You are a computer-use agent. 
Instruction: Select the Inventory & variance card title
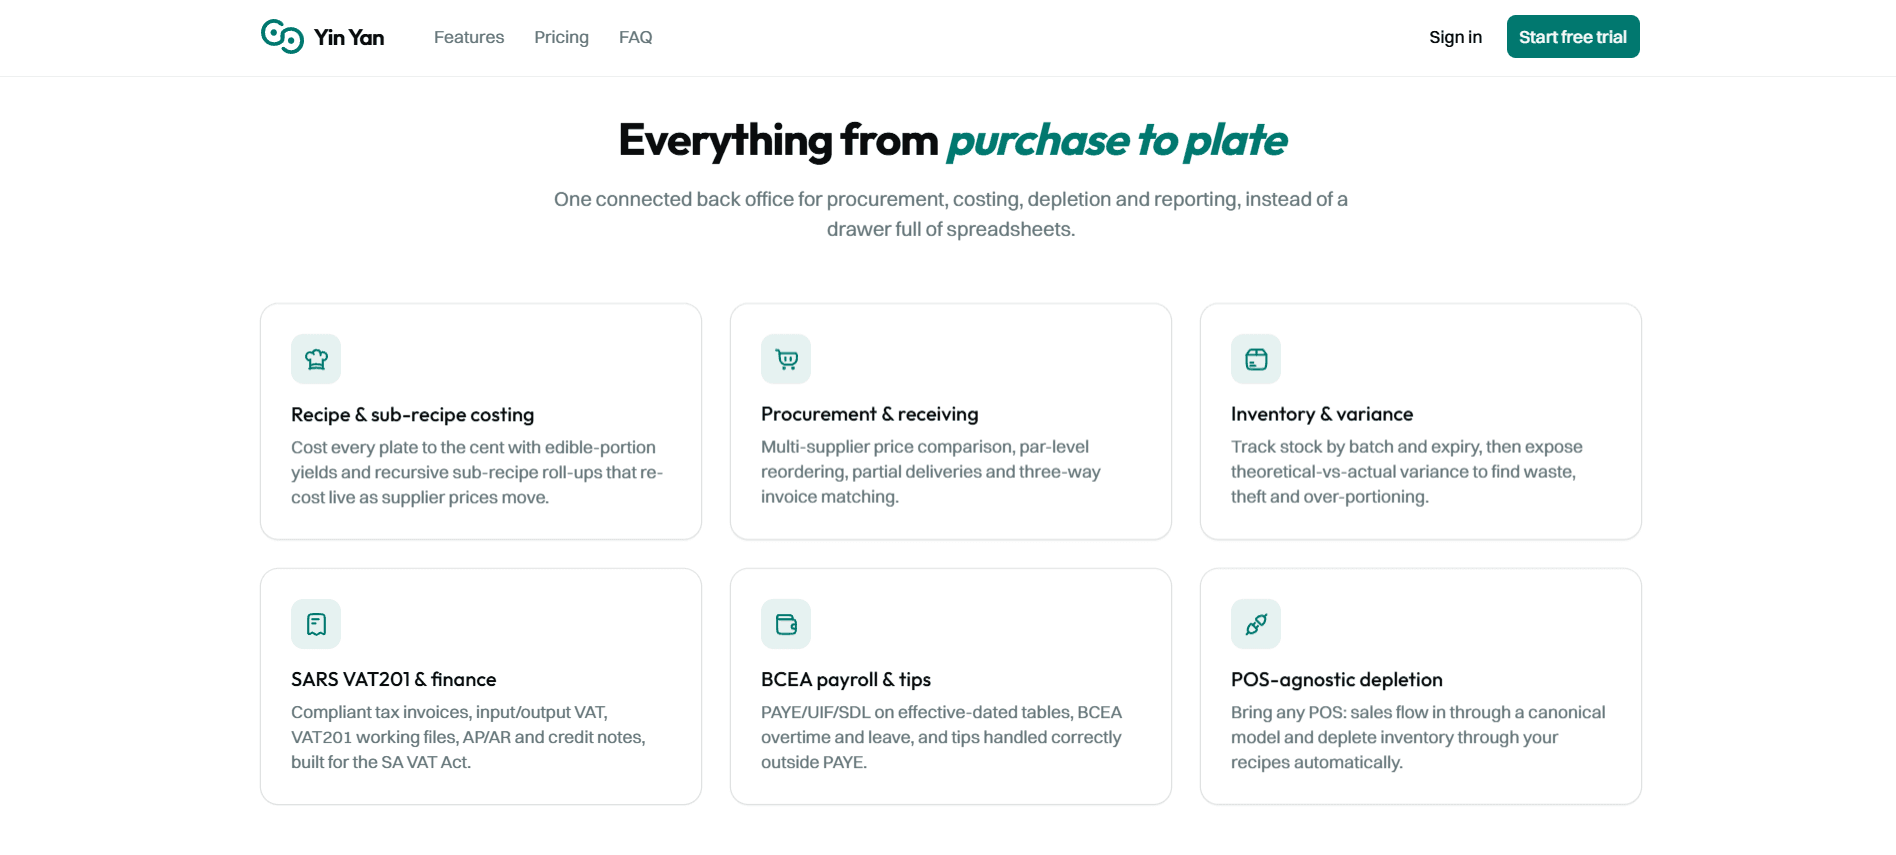[1322, 414]
